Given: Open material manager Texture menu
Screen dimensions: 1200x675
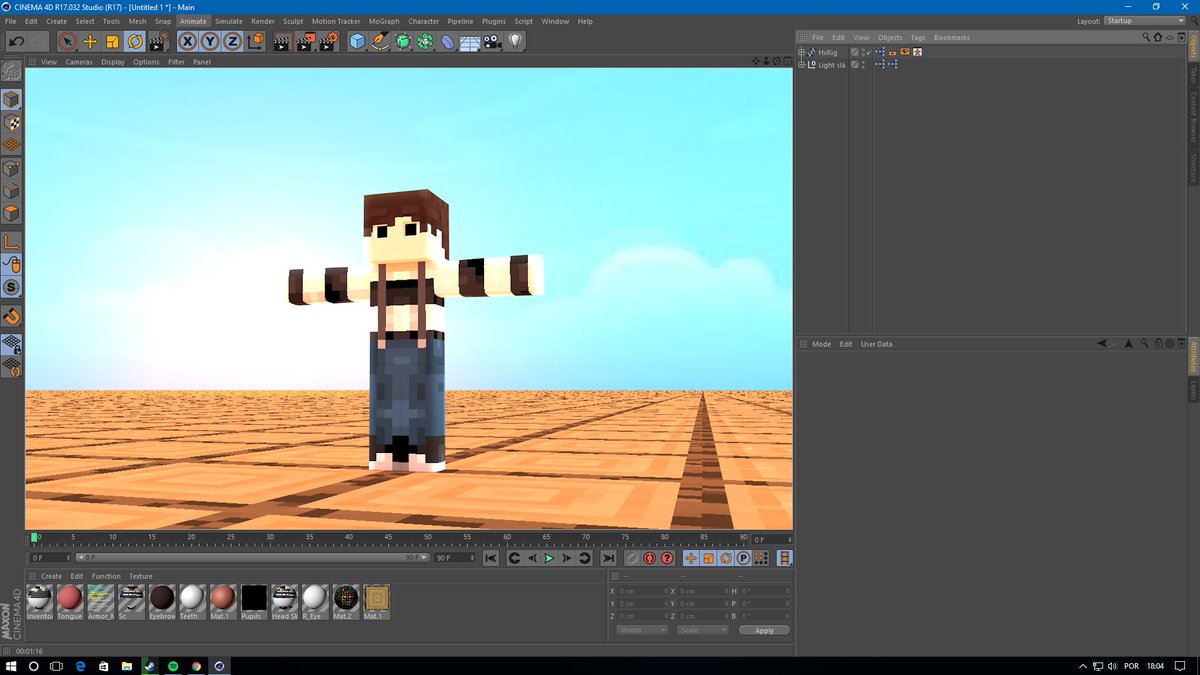Looking at the screenshot, I should [x=141, y=576].
